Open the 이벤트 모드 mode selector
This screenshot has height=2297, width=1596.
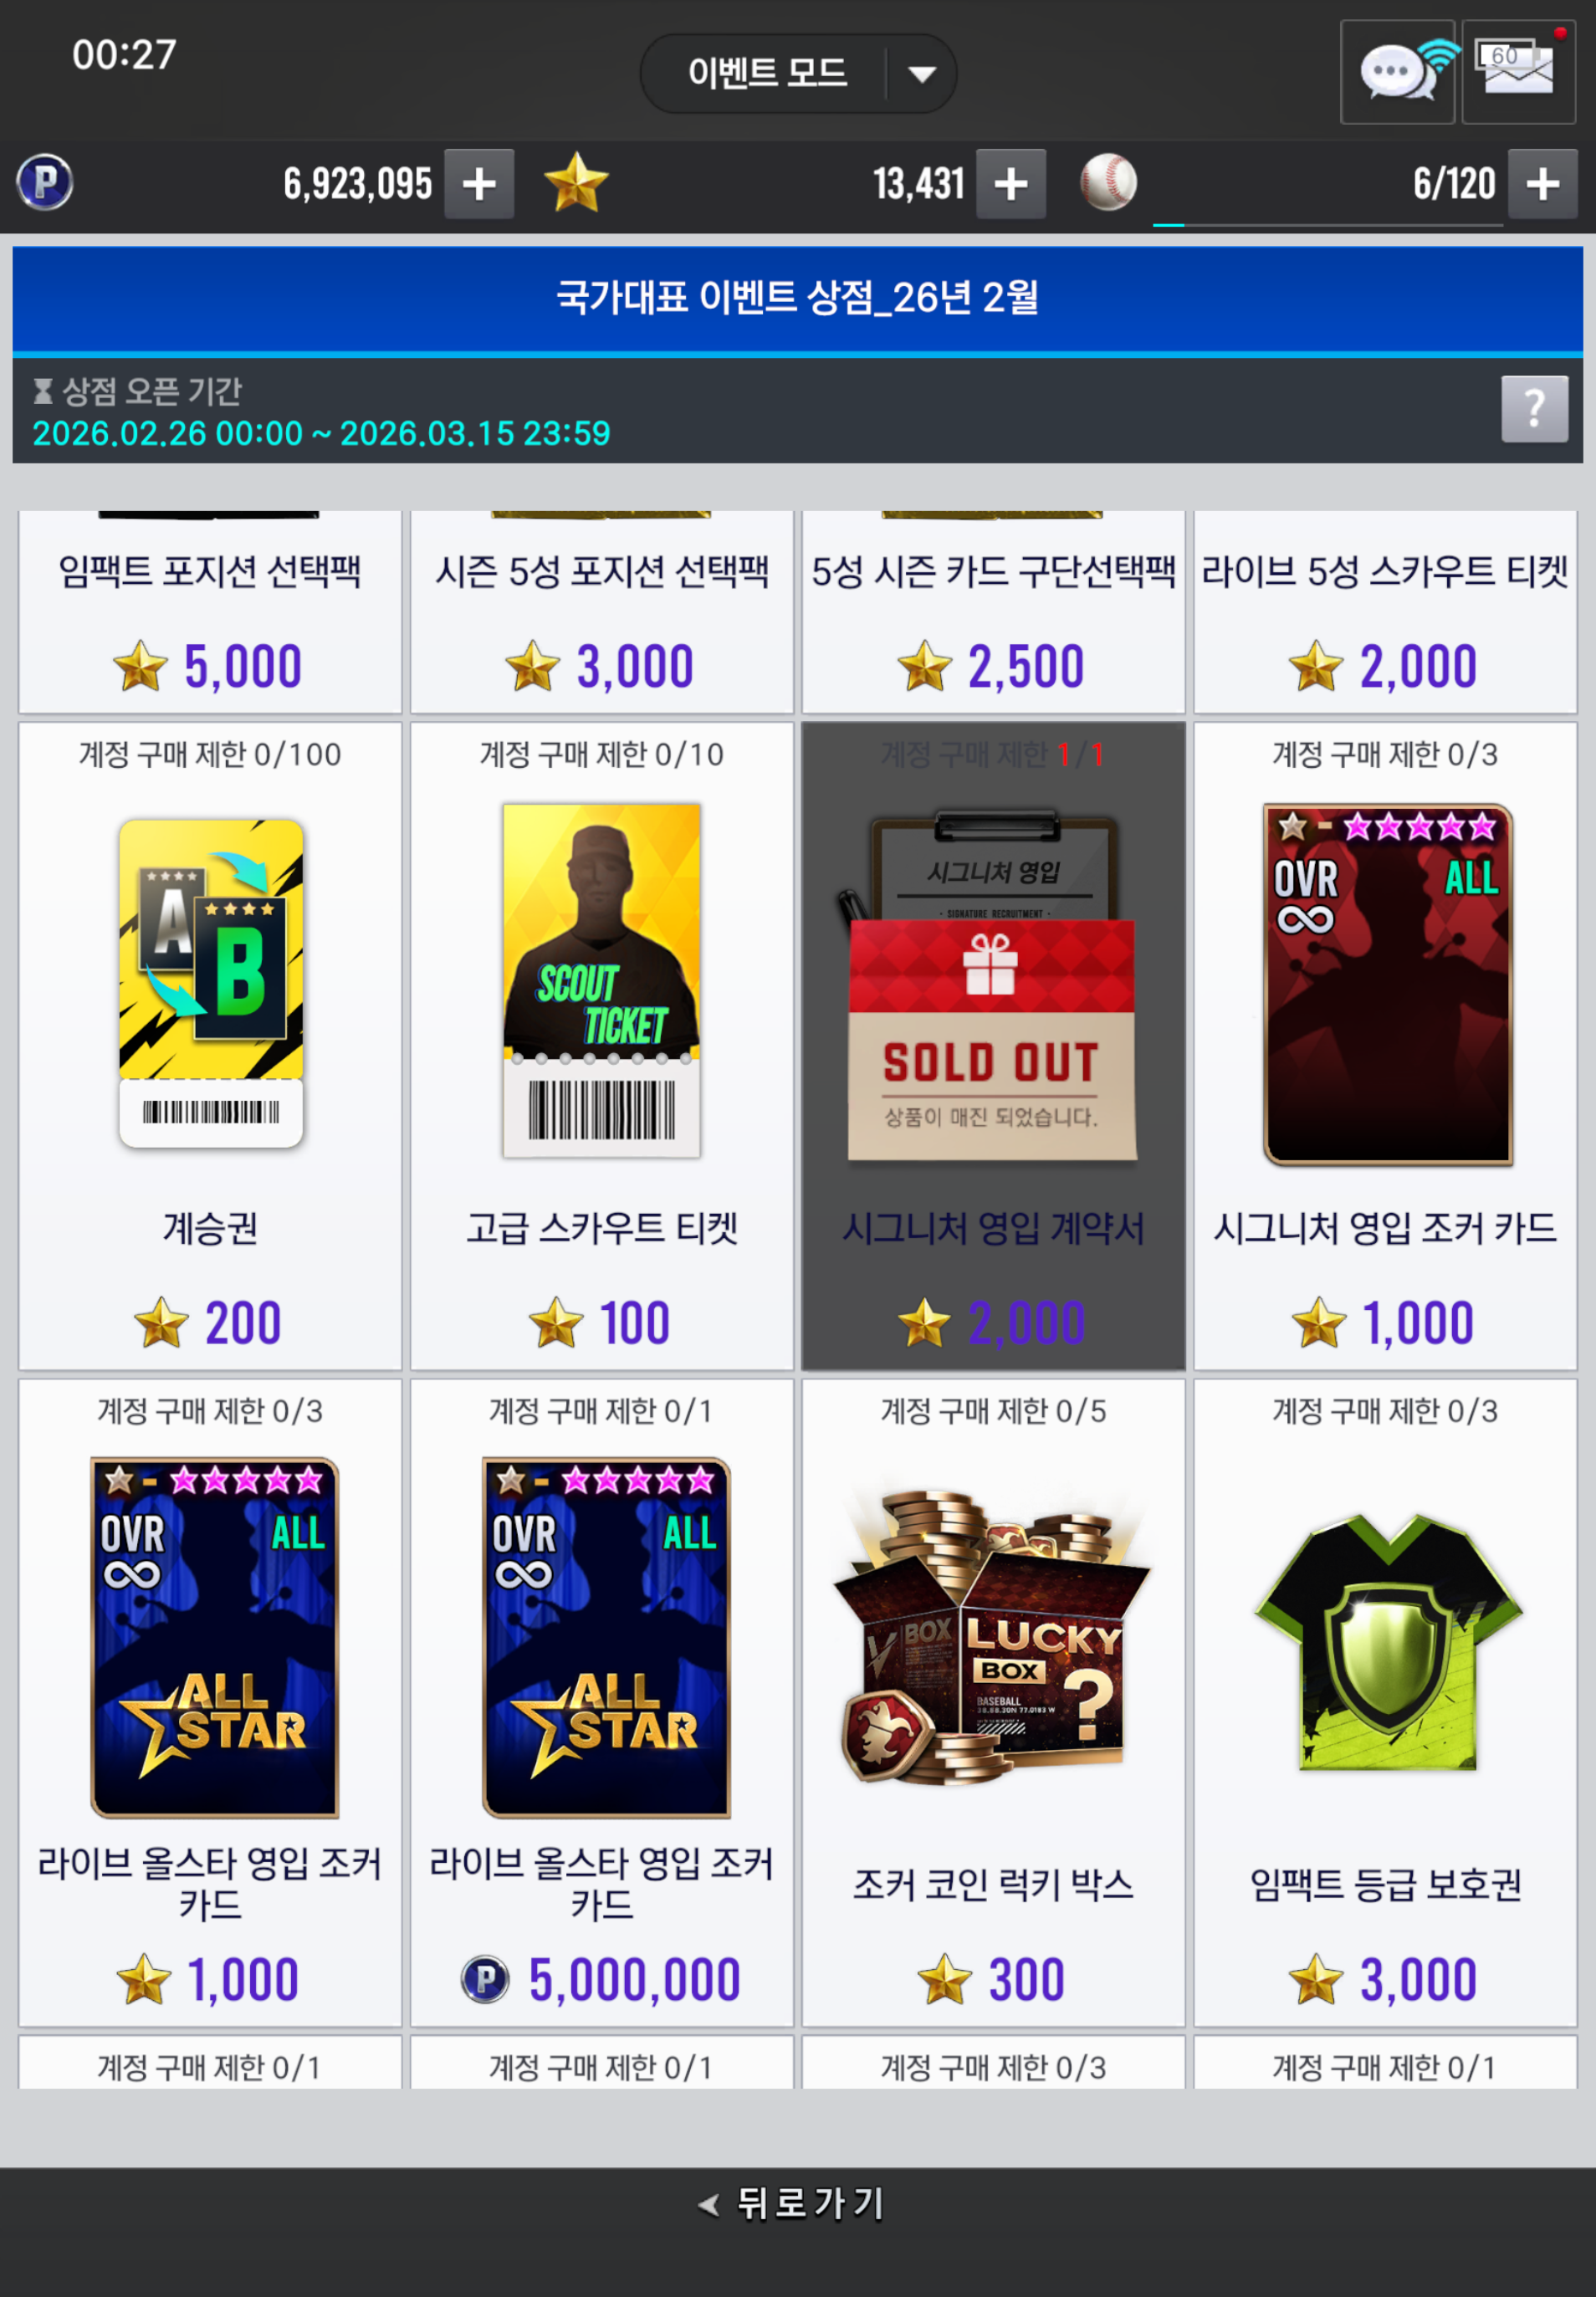[798, 74]
